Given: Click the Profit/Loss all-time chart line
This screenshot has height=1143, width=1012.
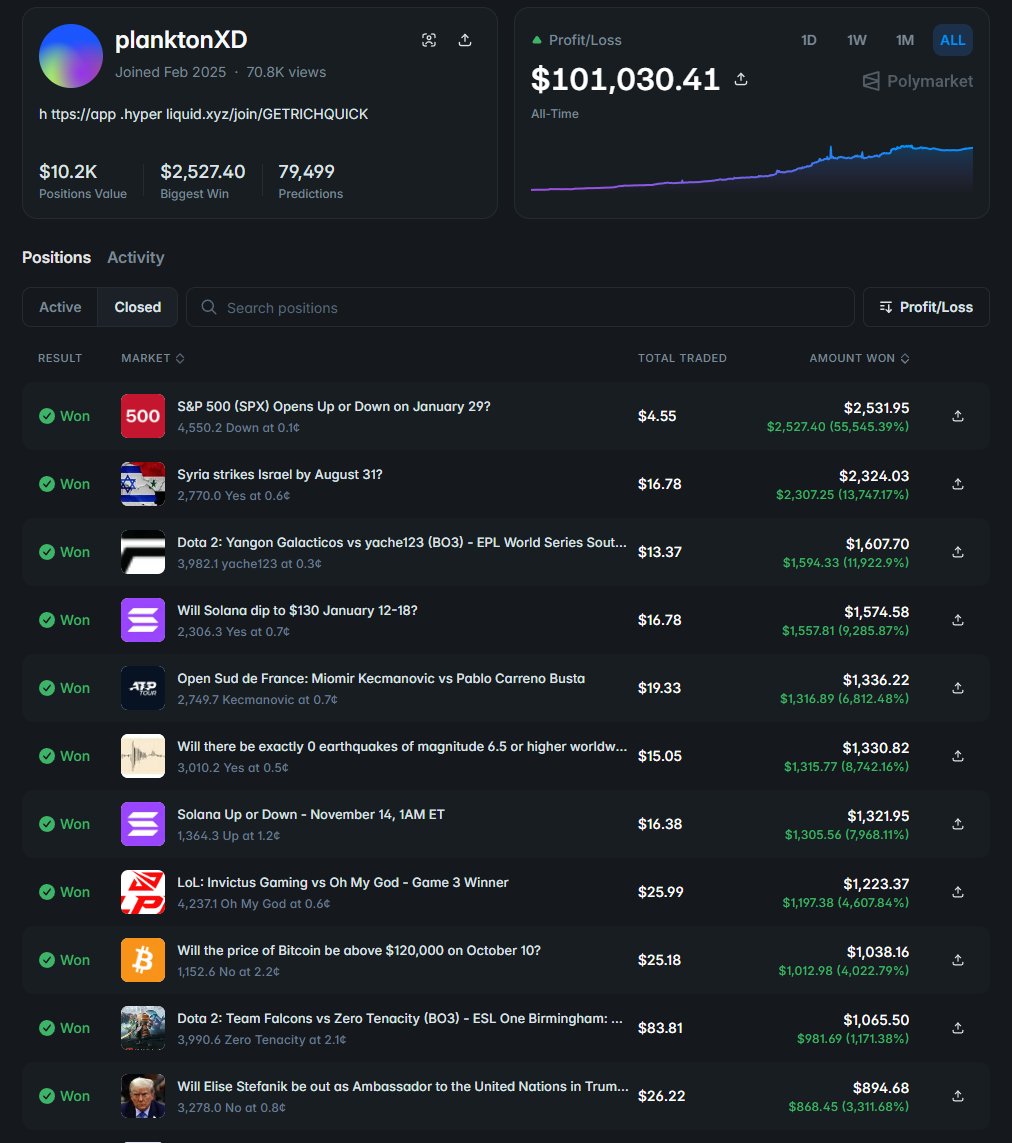Looking at the screenshot, I should 752,168.
